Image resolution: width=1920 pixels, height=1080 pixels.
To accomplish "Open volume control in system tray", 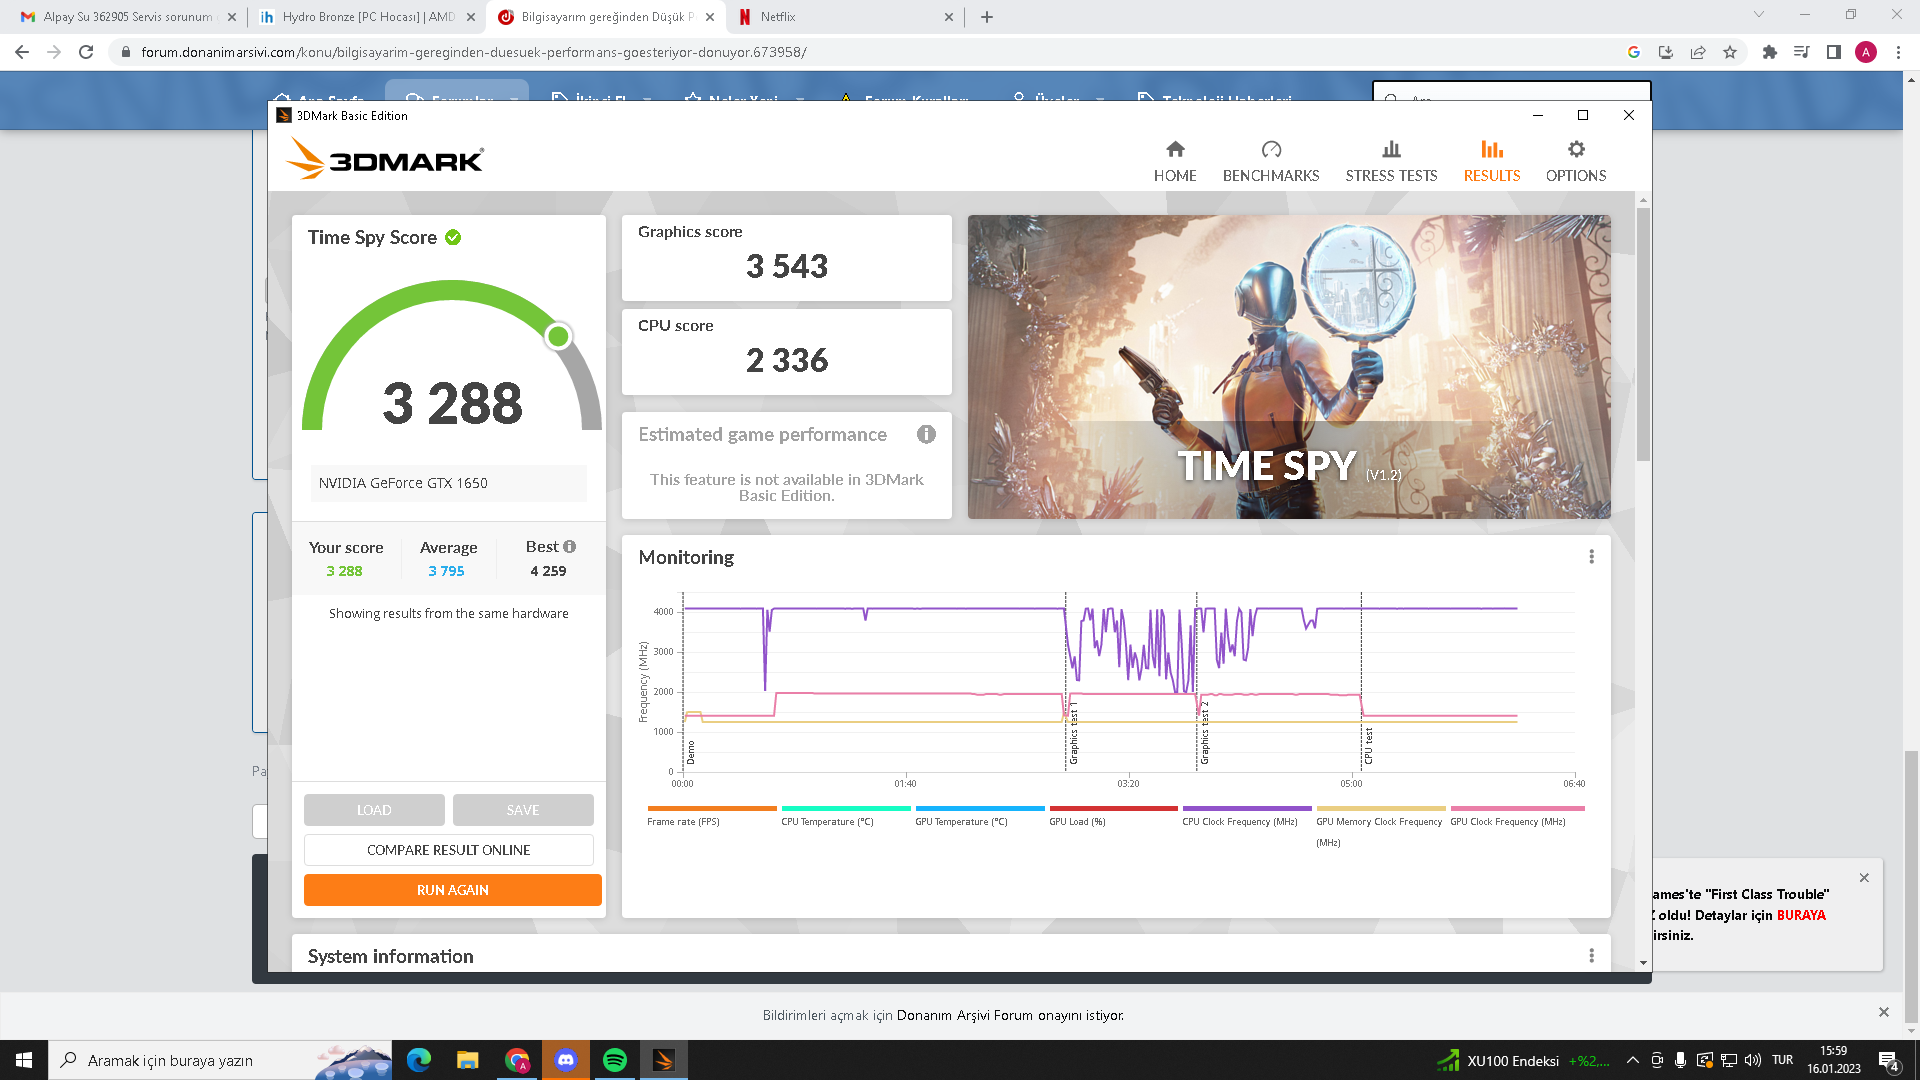I will coord(1752,1060).
